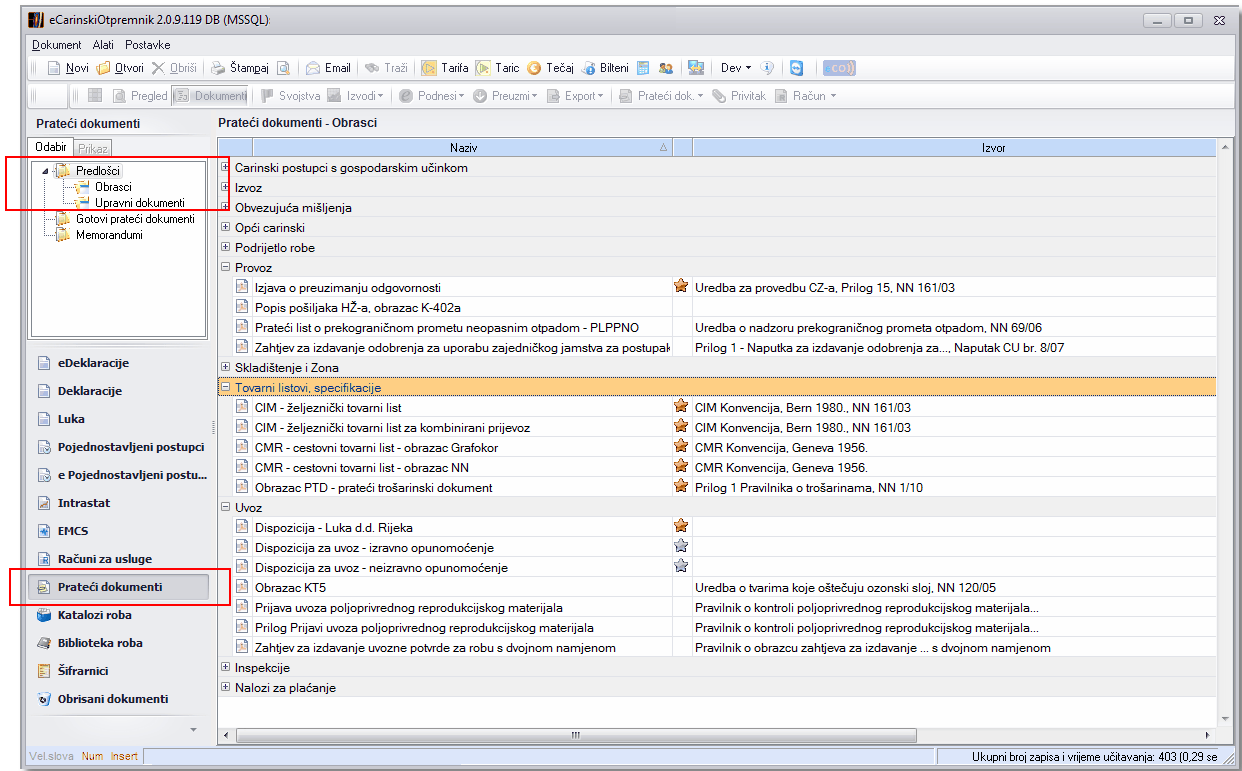Image resolution: width=1242 pixels, height=771 pixels.
Task: Click the users icon in top toolbar
Action: (665, 68)
